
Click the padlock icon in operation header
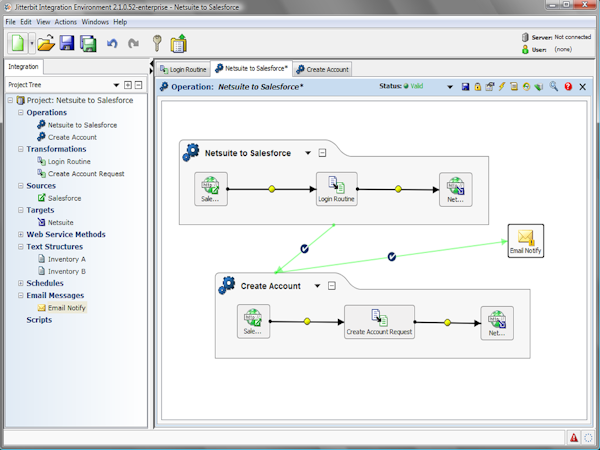tap(478, 87)
